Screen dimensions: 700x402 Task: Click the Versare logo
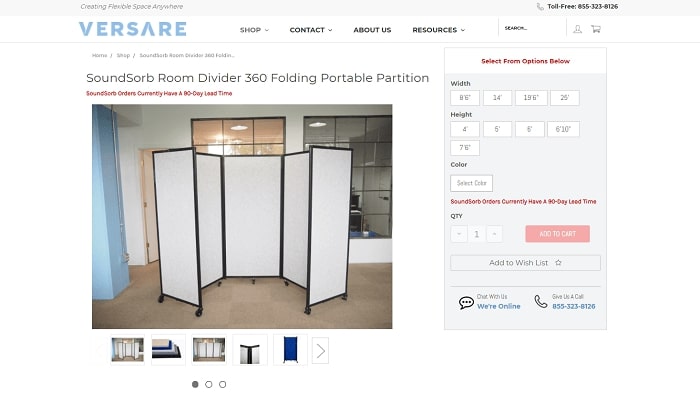[133, 29]
